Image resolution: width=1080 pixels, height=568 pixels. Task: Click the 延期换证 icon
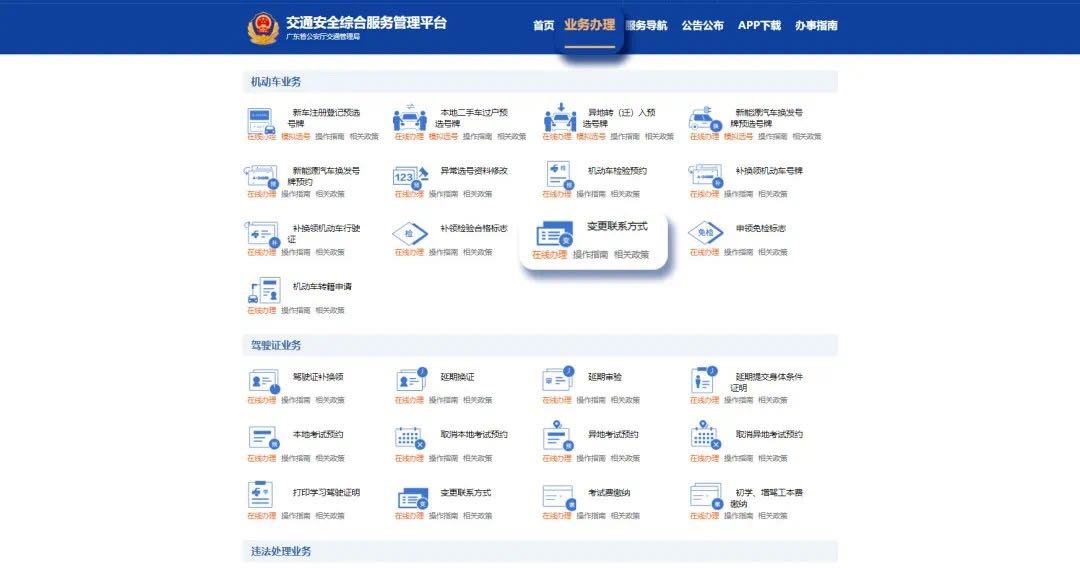412,380
